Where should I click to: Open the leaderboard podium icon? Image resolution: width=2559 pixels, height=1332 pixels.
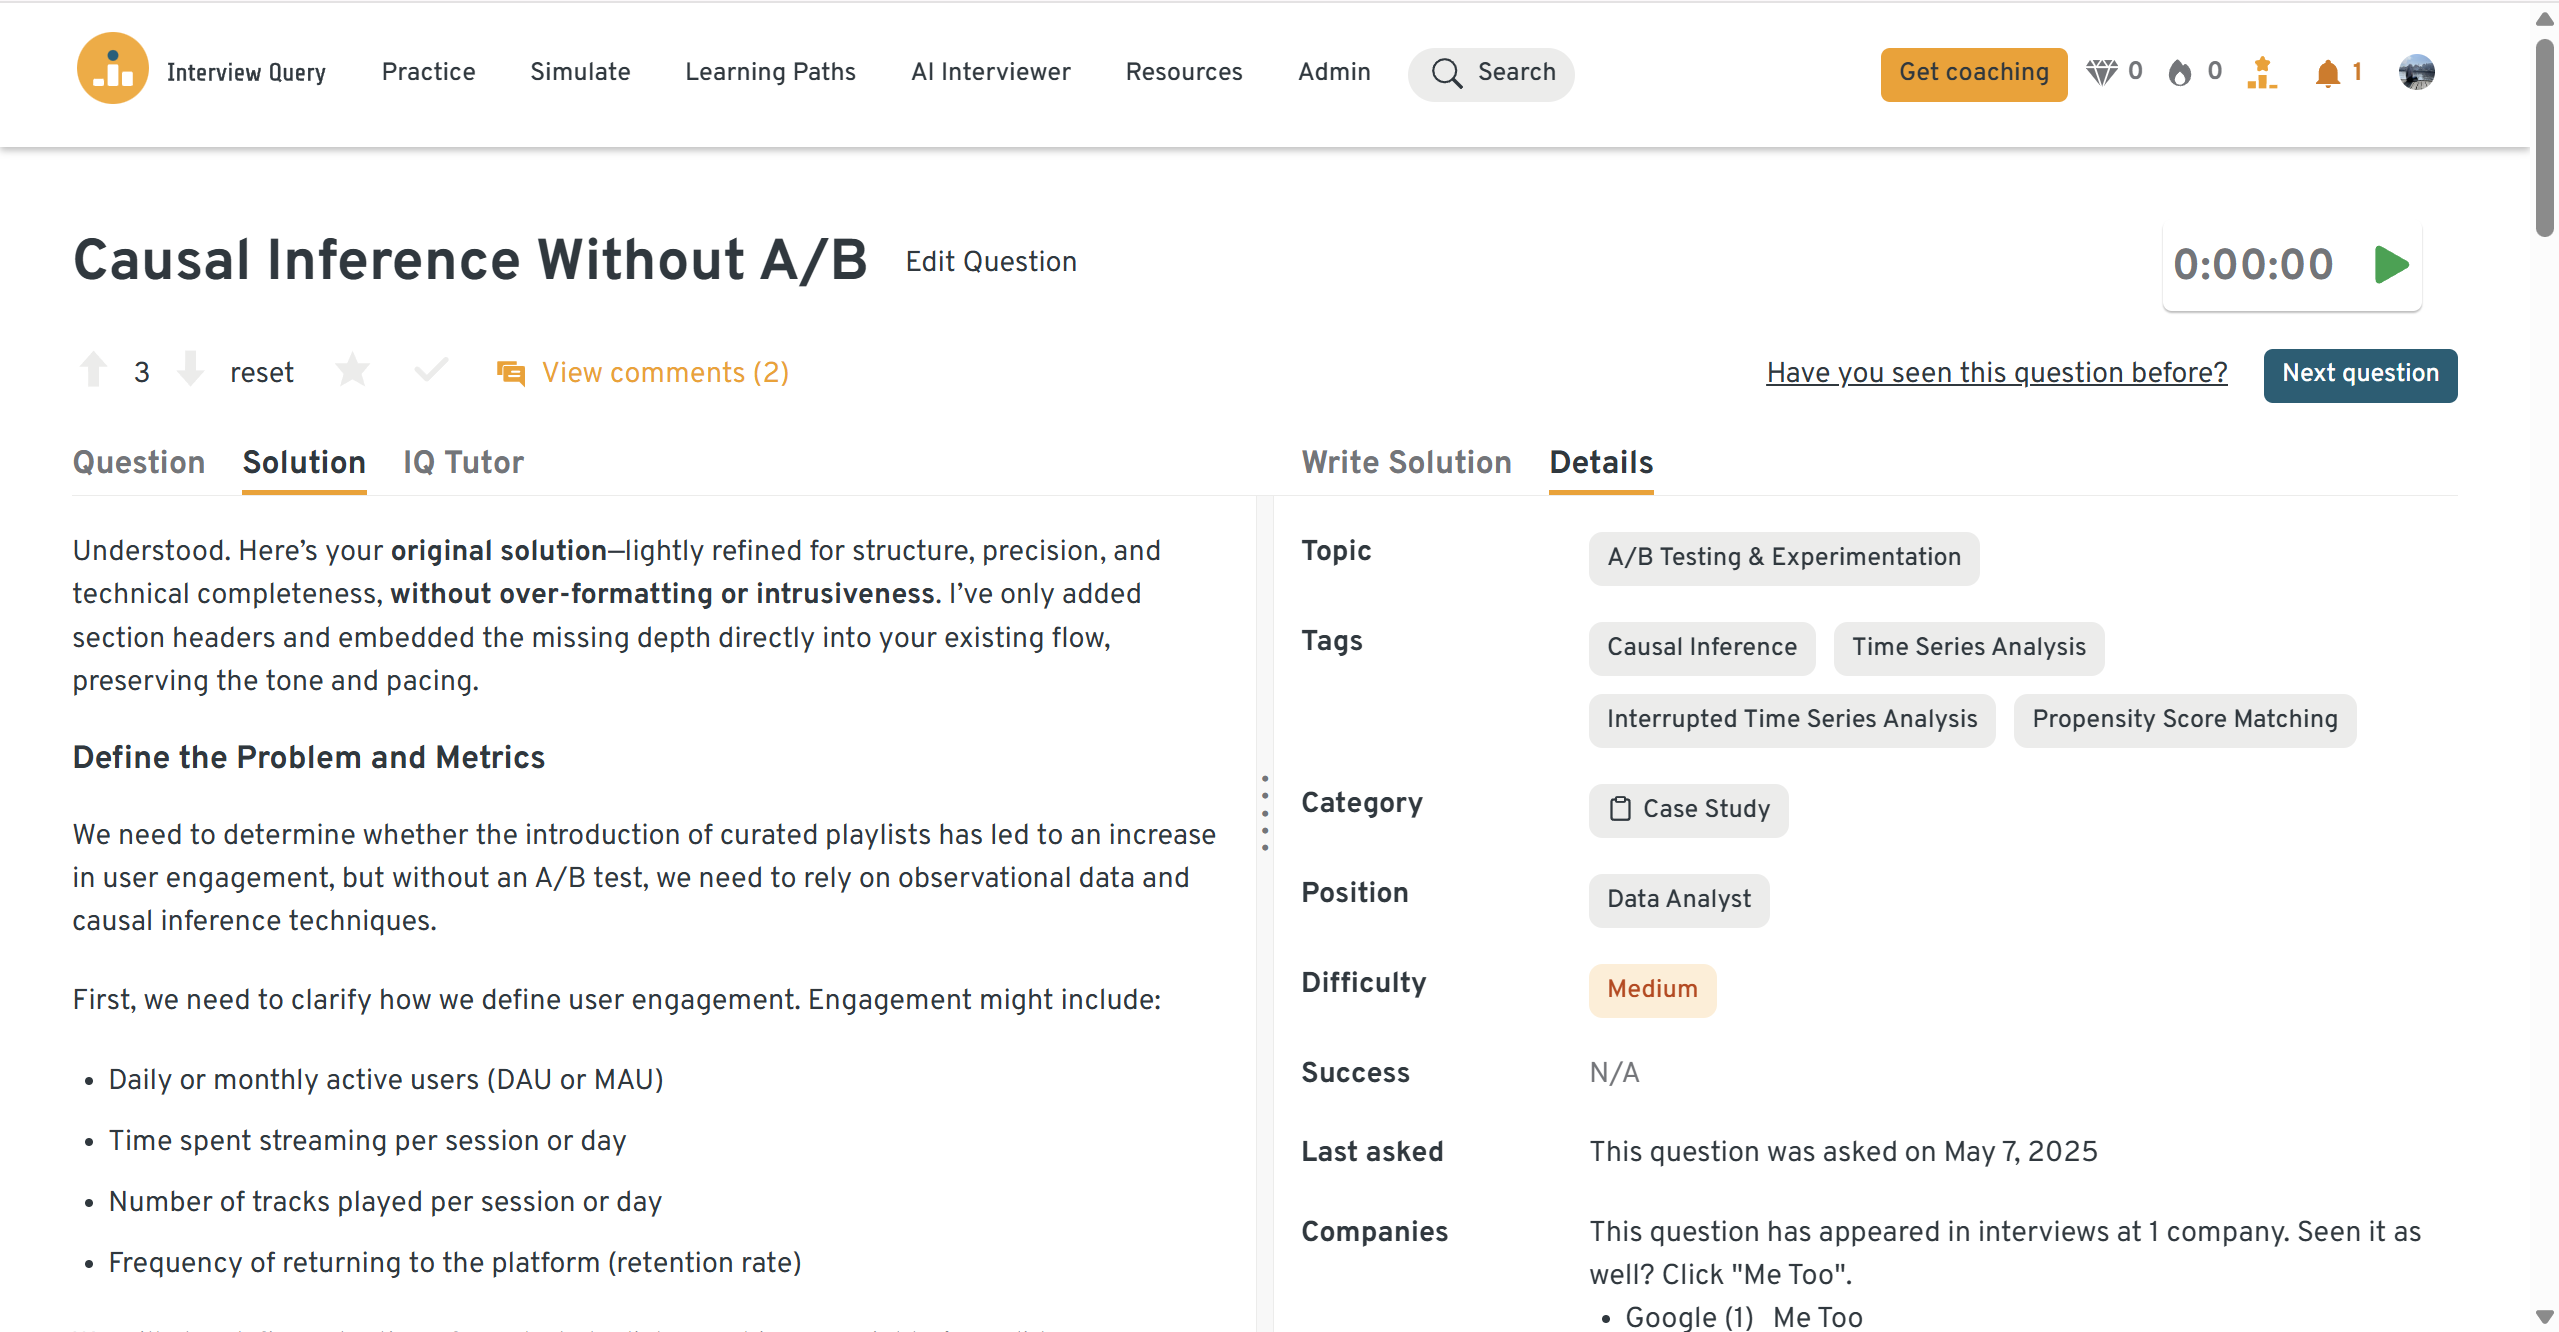[x=2261, y=72]
